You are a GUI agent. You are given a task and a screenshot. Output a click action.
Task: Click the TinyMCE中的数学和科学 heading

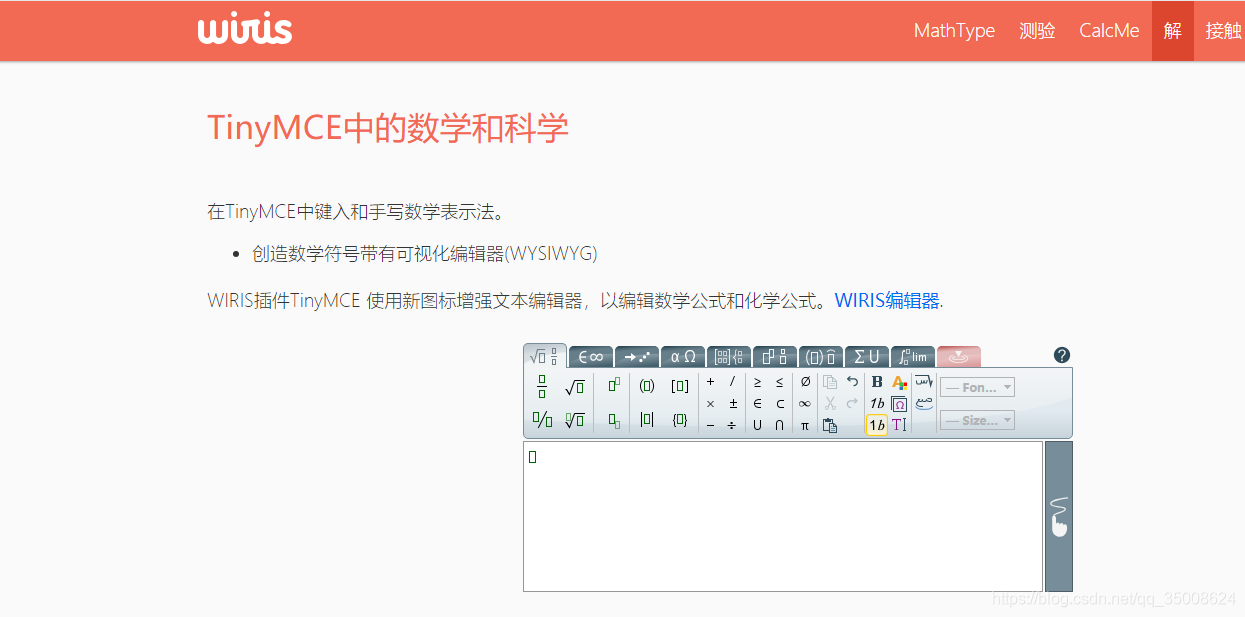click(388, 128)
